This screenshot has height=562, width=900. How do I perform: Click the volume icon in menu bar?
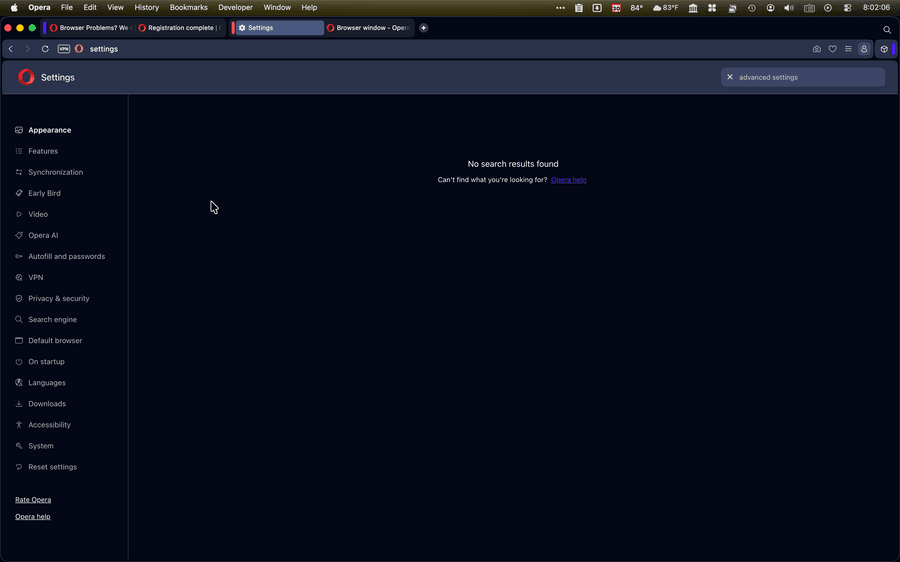pos(789,7)
